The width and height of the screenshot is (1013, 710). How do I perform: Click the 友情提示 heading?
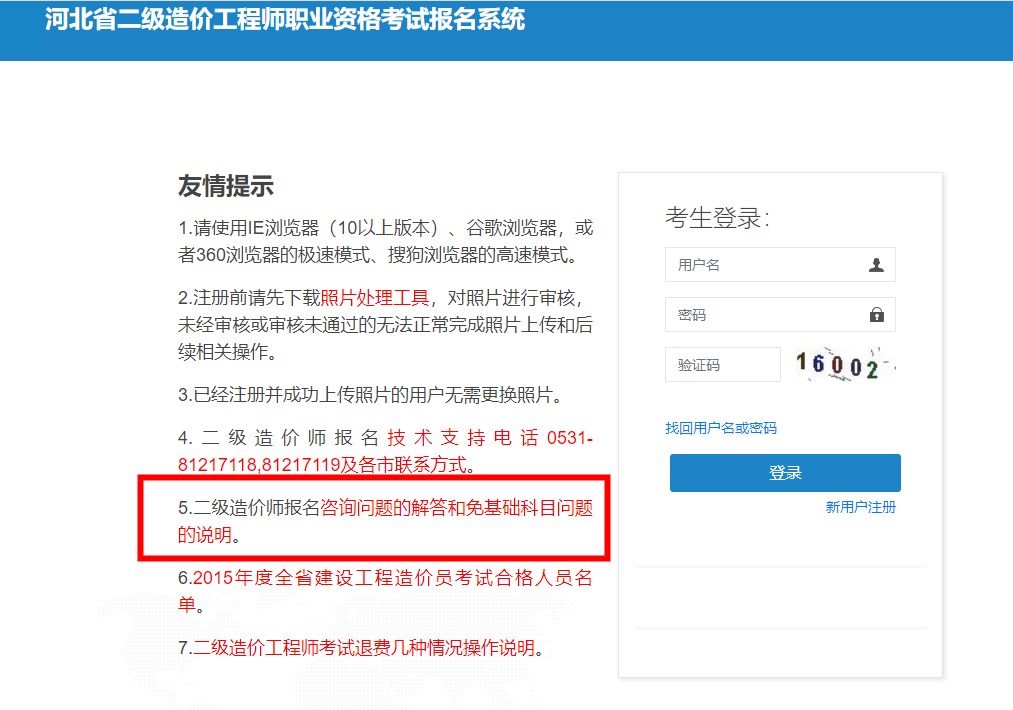pos(226,186)
